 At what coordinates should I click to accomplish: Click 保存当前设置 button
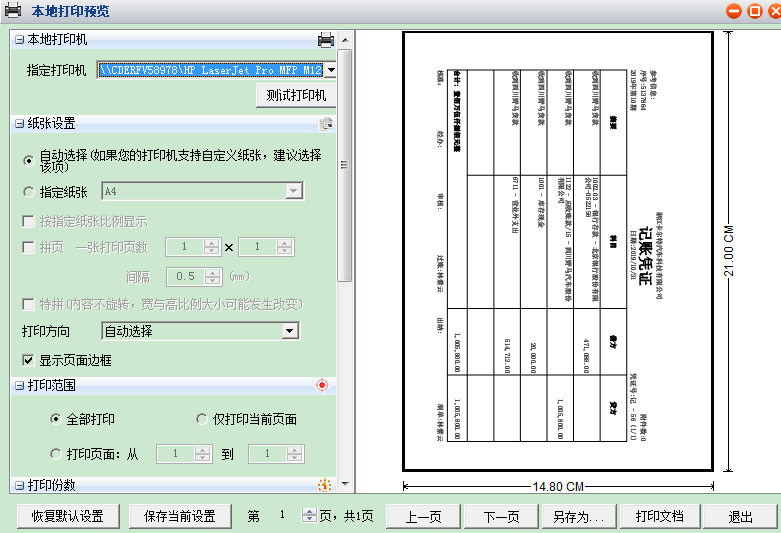(179, 517)
